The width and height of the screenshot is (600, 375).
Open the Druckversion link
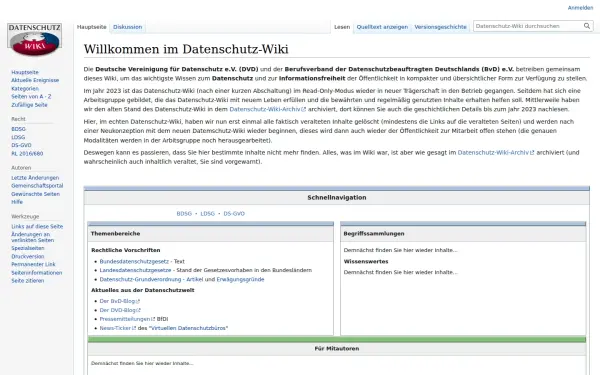point(28,256)
